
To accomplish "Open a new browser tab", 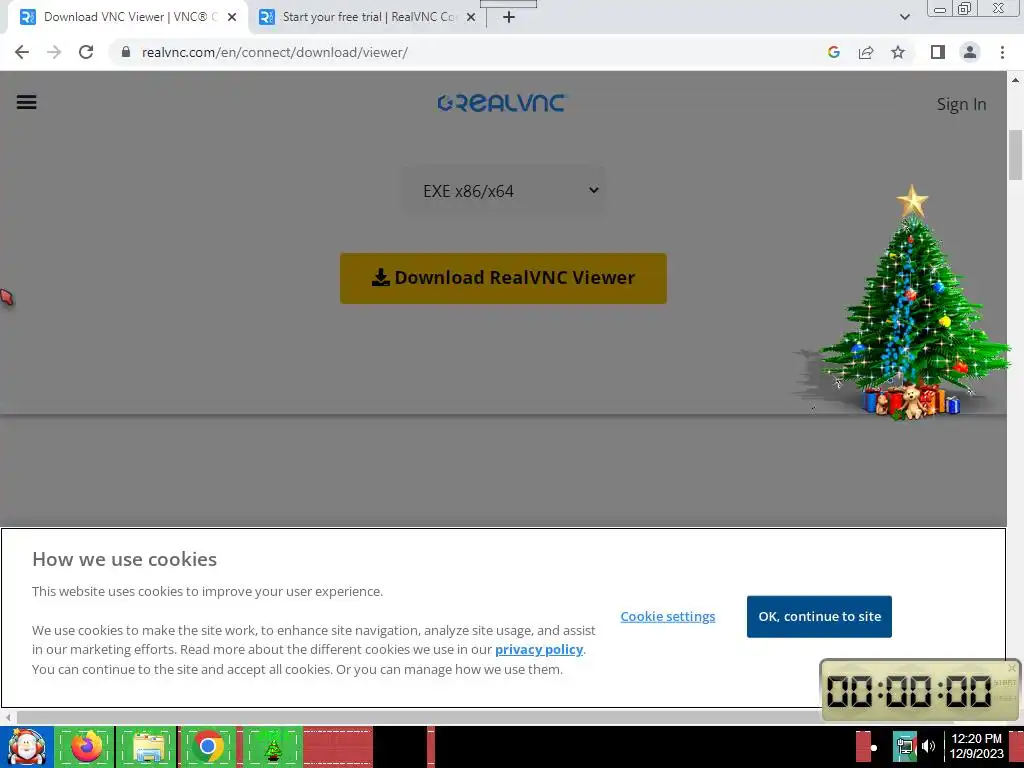I will tap(509, 17).
